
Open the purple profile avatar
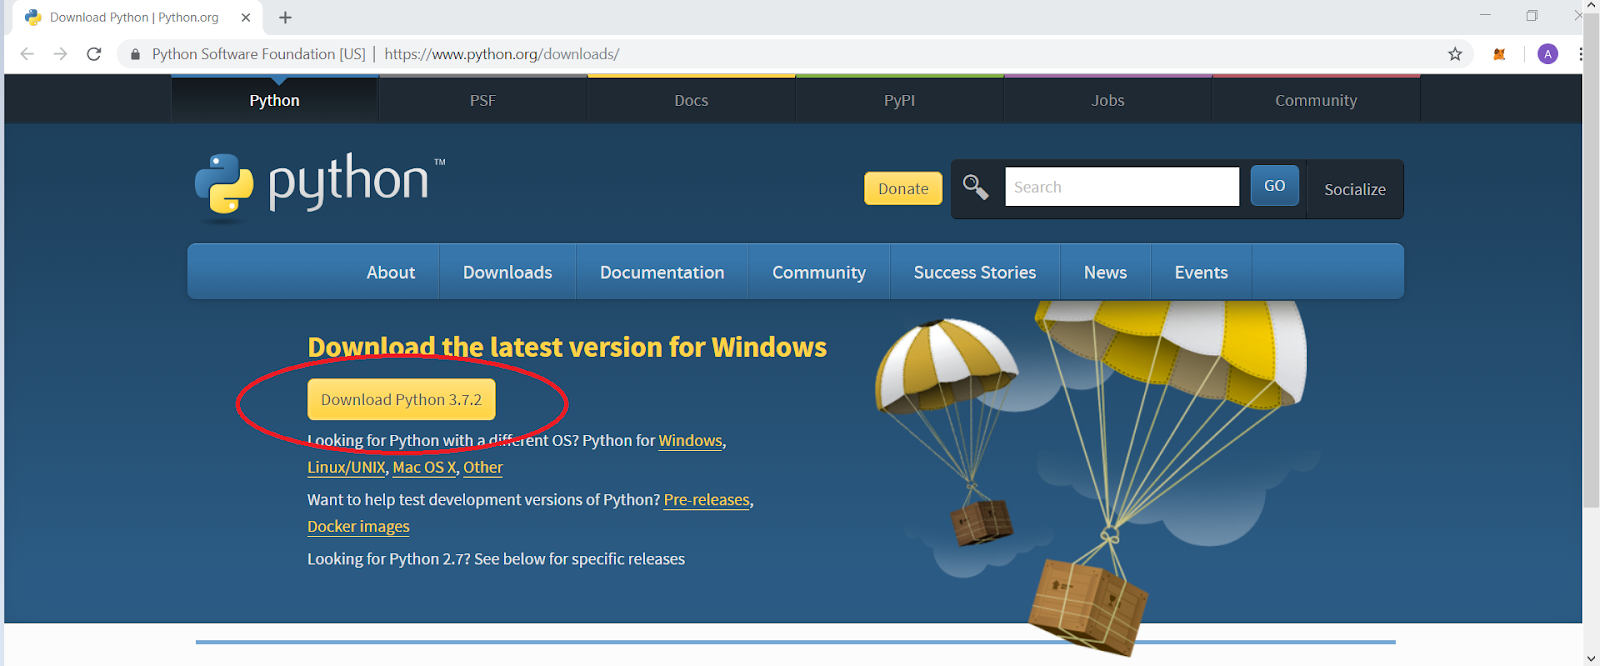(x=1548, y=54)
